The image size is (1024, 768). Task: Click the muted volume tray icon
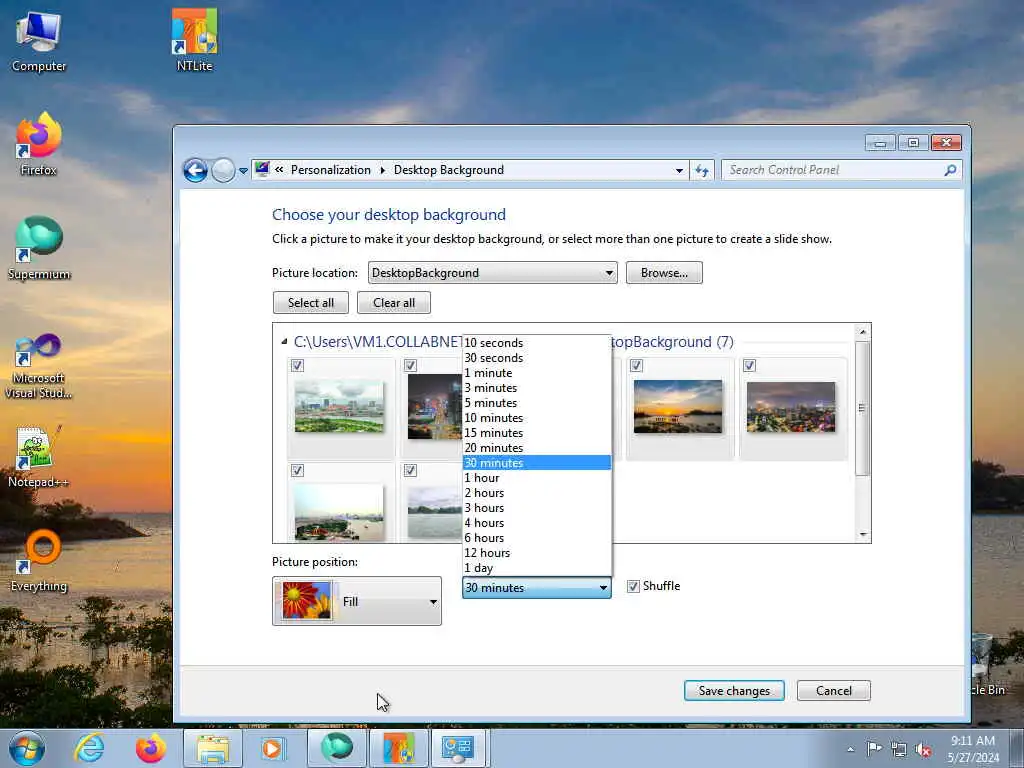point(923,749)
